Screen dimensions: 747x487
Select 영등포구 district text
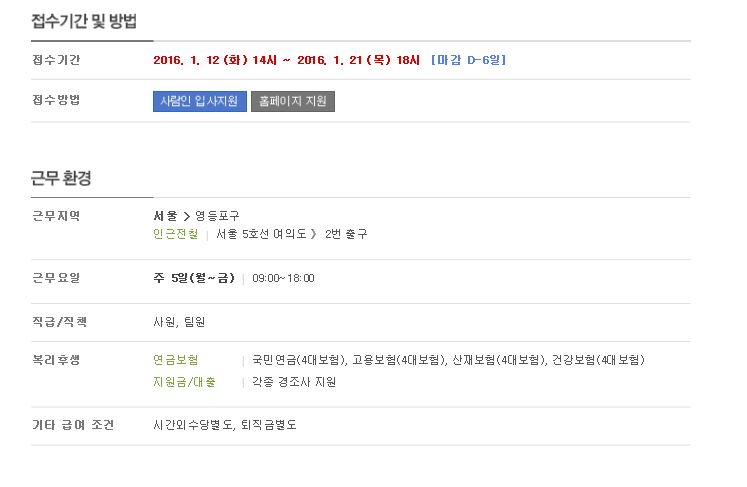[x=217, y=216]
